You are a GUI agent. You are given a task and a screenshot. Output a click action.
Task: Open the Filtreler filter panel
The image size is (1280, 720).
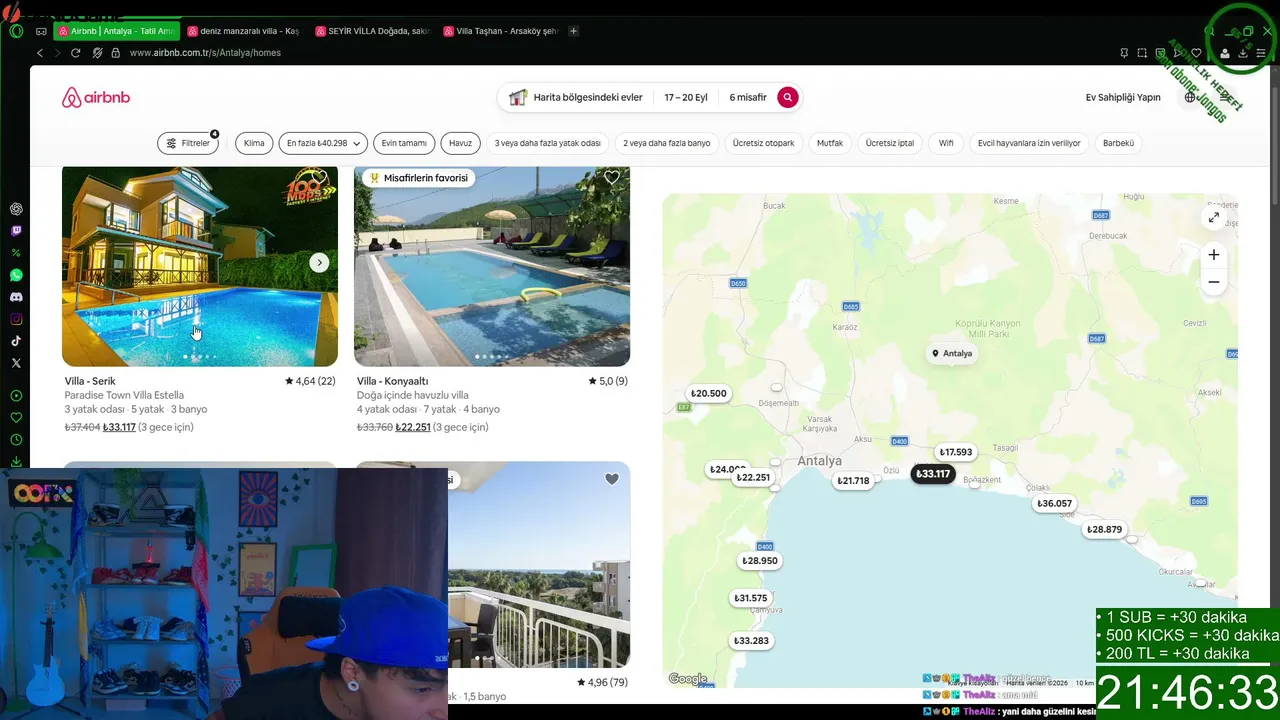pos(188,143)
